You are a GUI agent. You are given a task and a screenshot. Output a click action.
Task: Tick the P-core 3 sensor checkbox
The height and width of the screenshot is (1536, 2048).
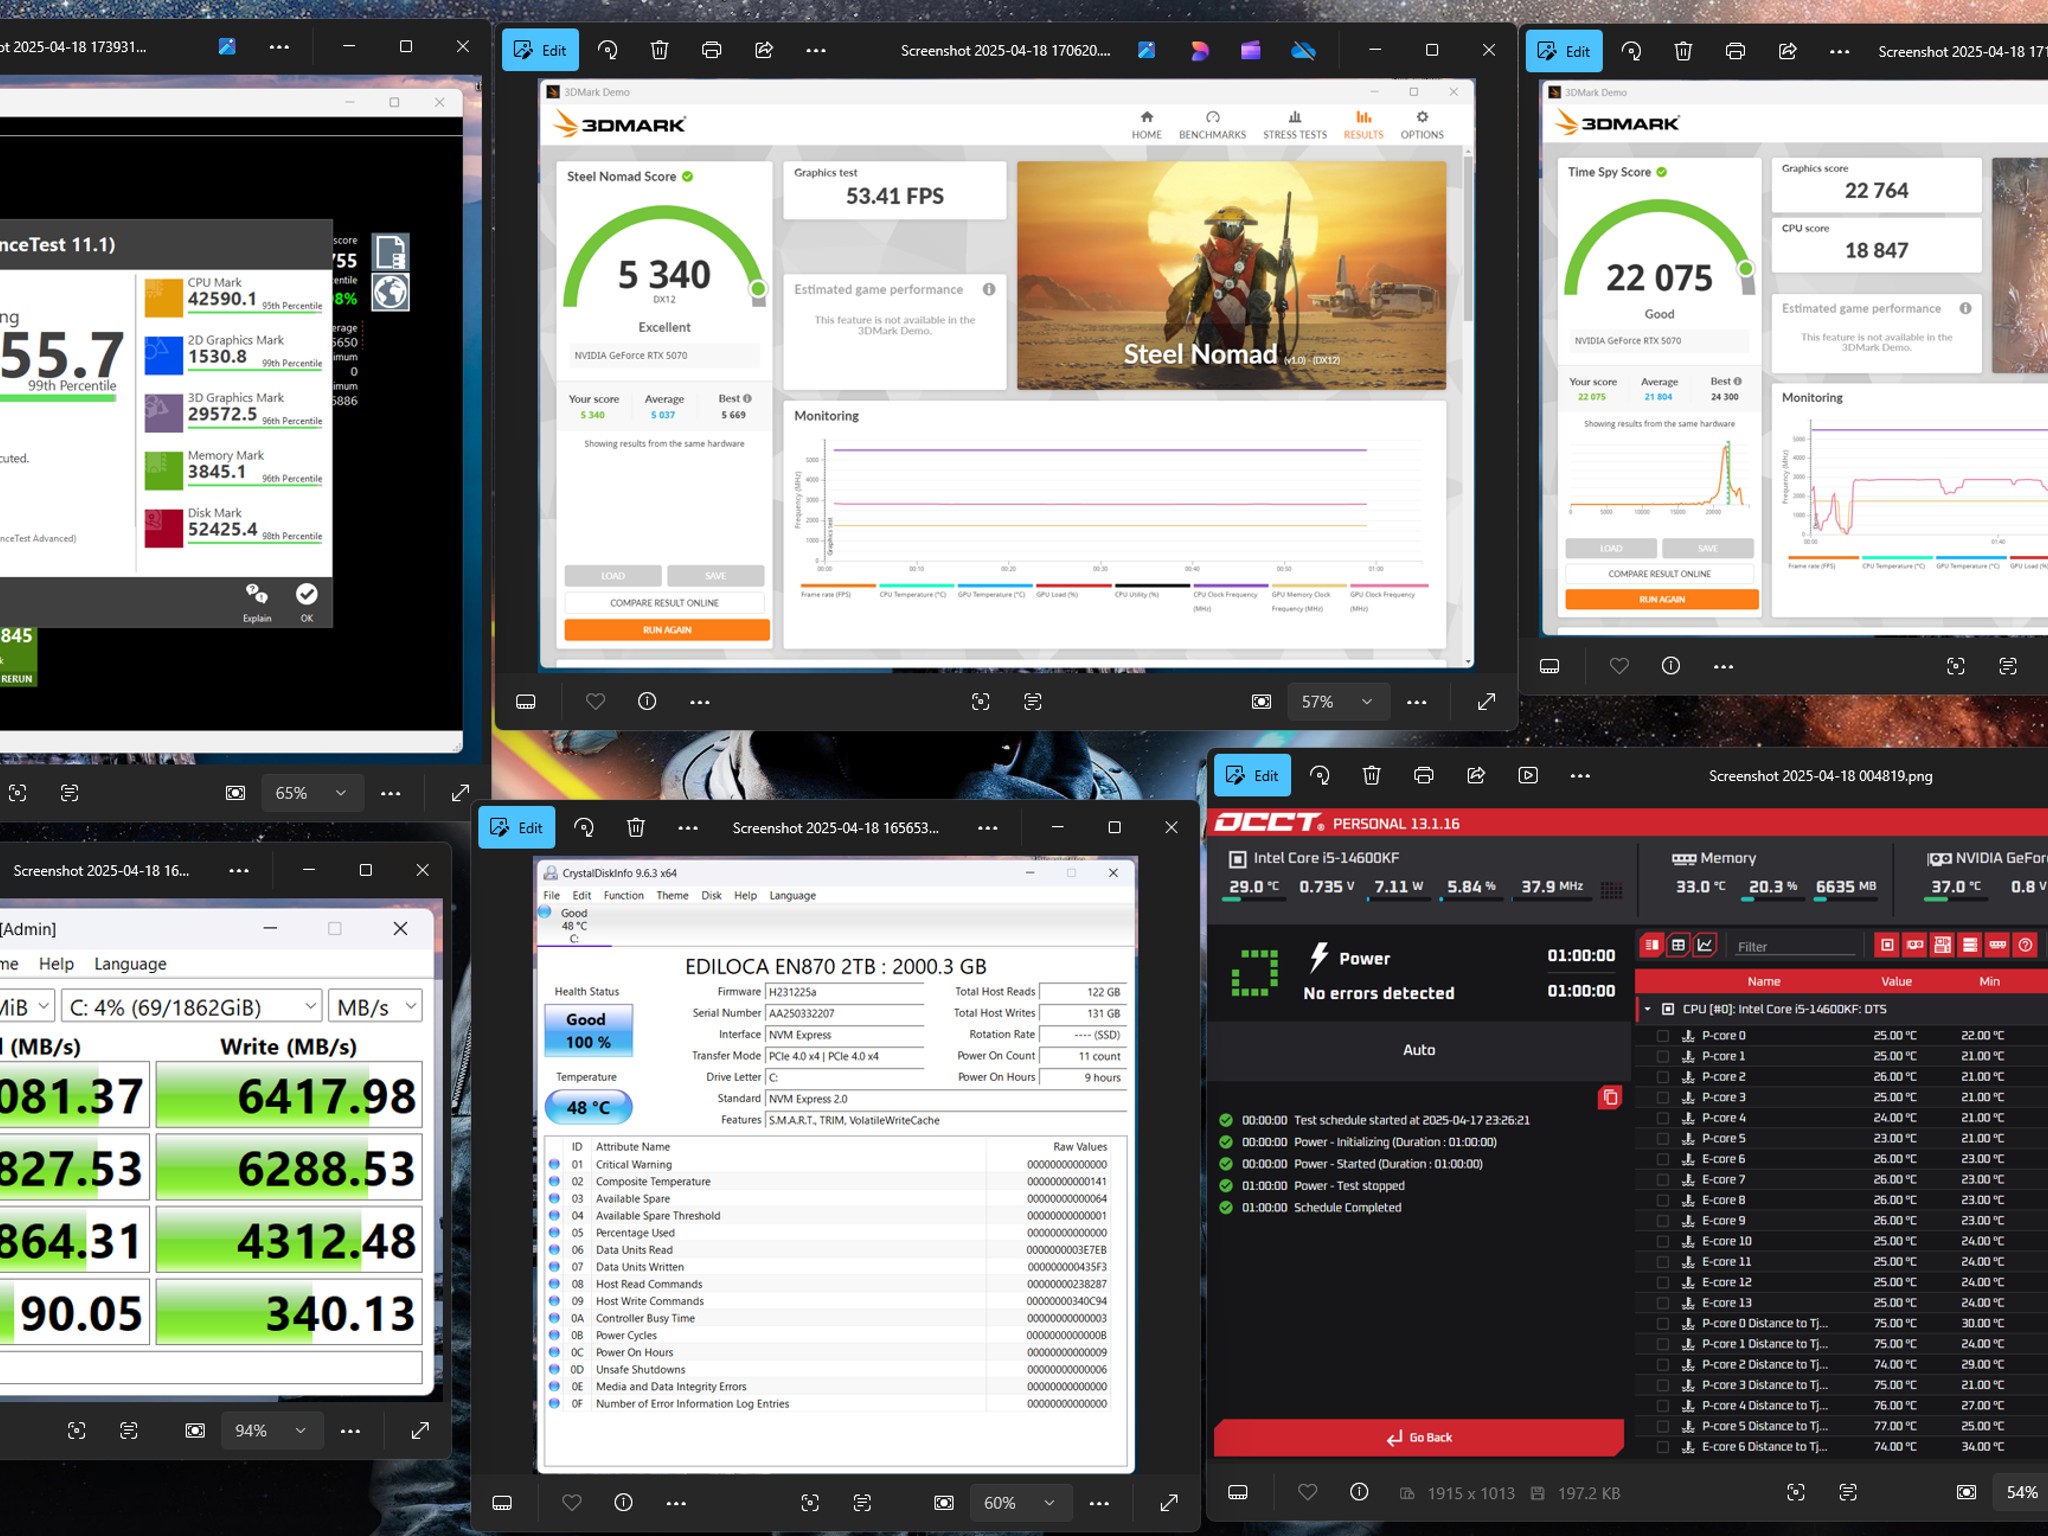coord(1662,1097)
